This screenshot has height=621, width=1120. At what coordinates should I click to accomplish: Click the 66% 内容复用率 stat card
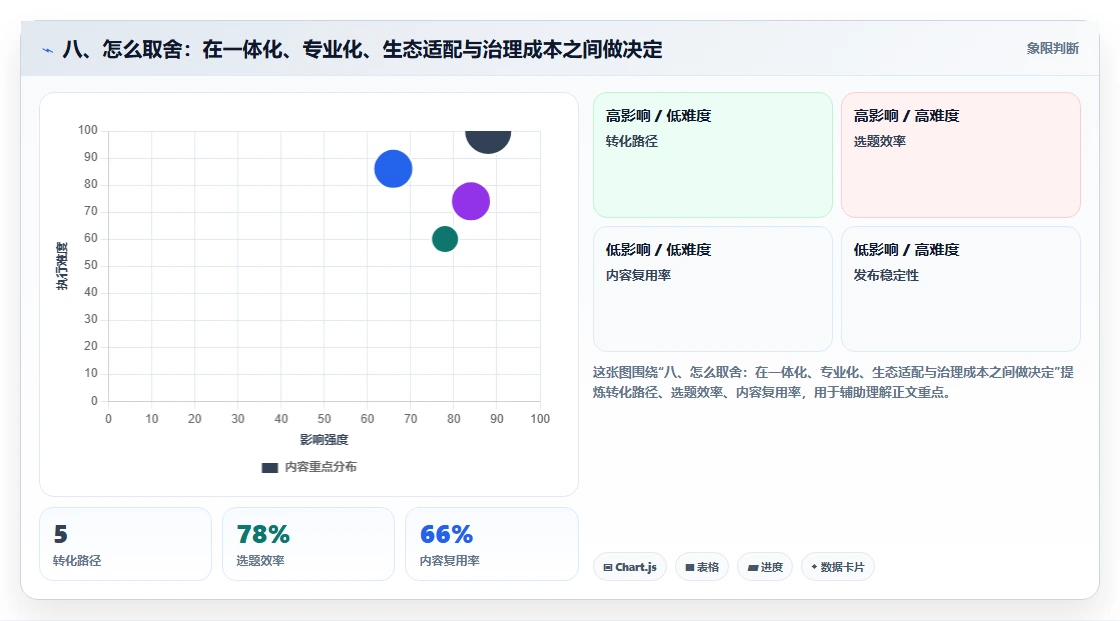[491, 545]
